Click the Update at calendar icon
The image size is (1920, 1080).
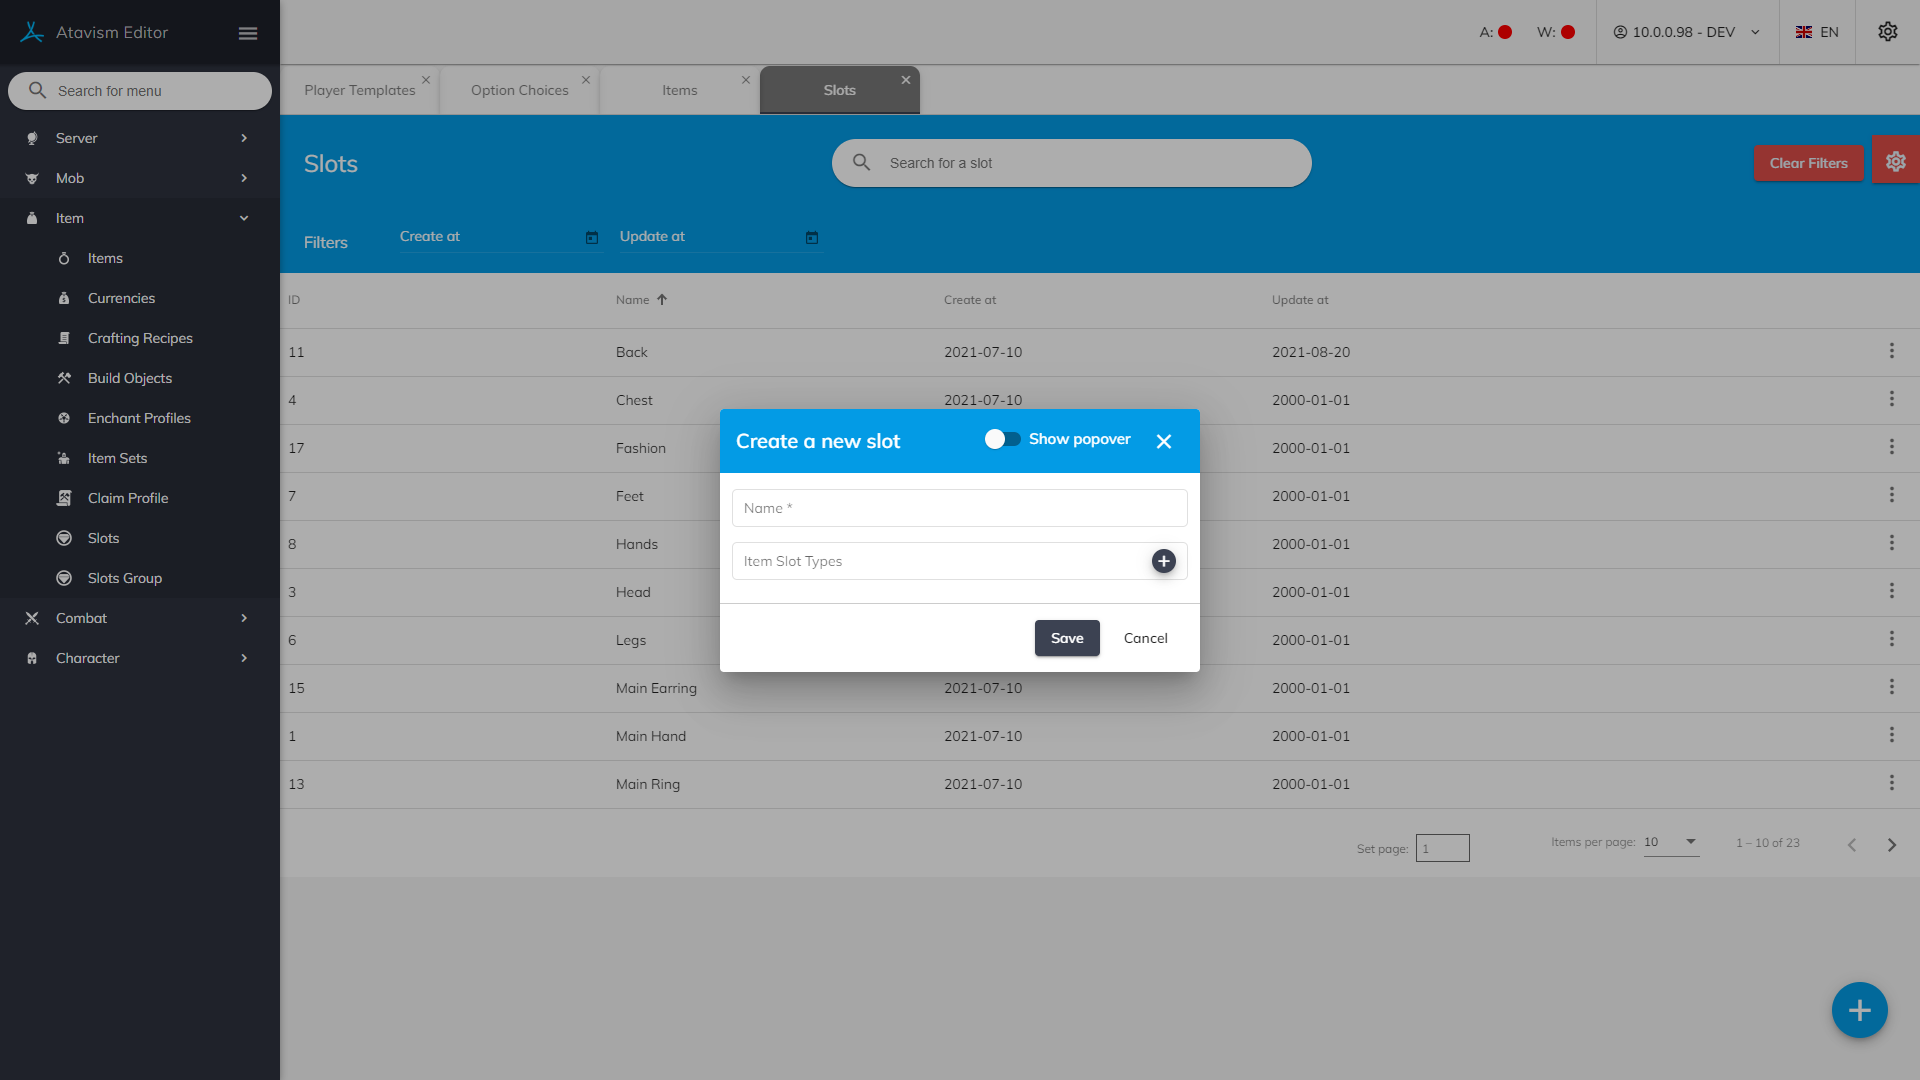pyautogui.click(x=811, y=238)
